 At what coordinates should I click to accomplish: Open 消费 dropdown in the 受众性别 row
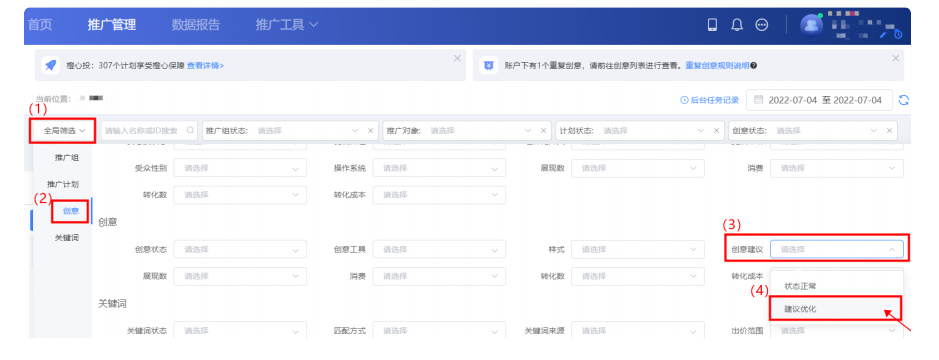(837, 168)
